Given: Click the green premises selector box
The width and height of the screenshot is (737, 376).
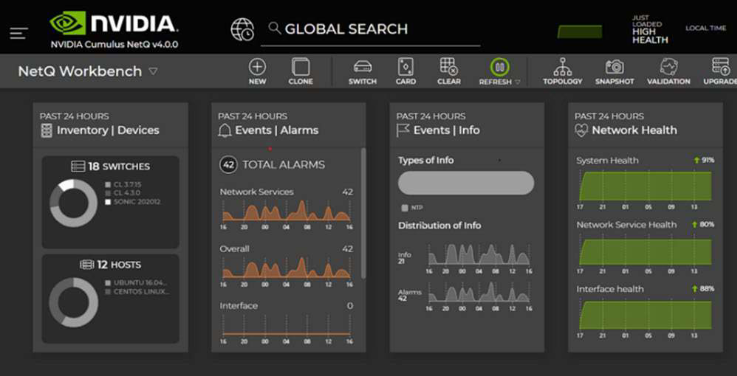Looking at the screenshot, I should click(x=580, y=31).
